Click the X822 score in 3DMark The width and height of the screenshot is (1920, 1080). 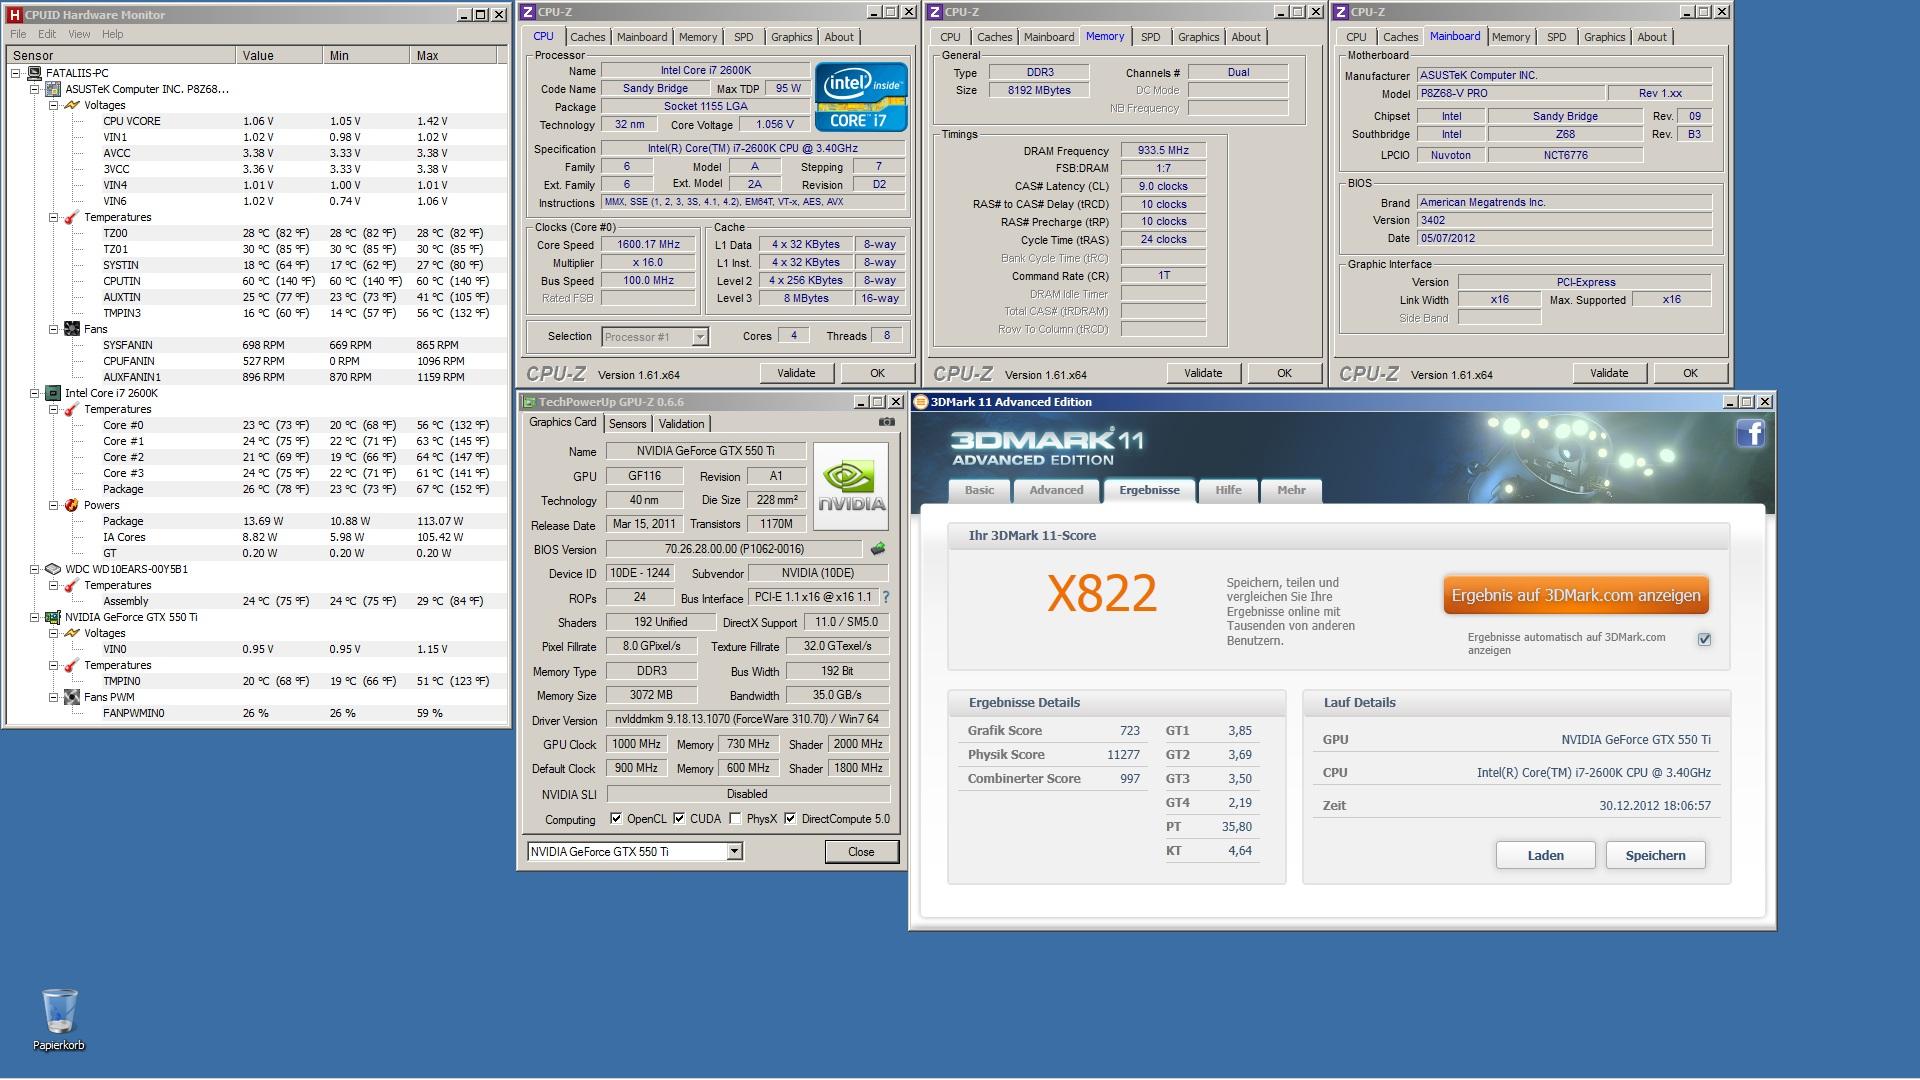point(1101,594)
